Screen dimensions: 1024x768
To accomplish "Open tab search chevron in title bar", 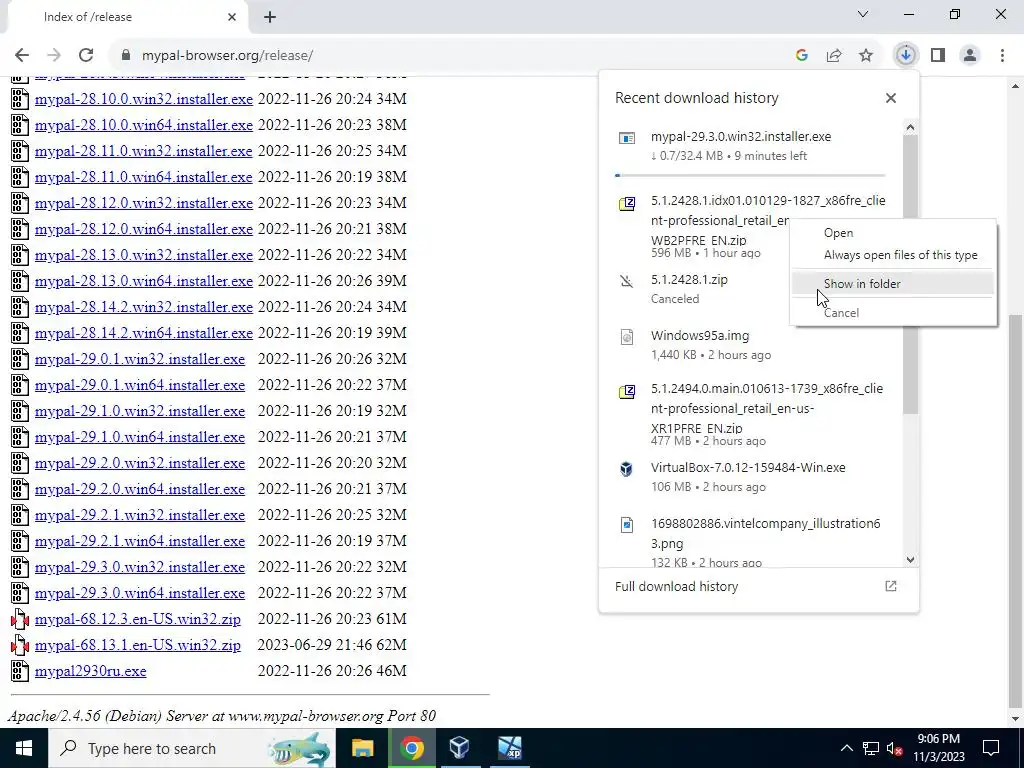I will (863, 14).
